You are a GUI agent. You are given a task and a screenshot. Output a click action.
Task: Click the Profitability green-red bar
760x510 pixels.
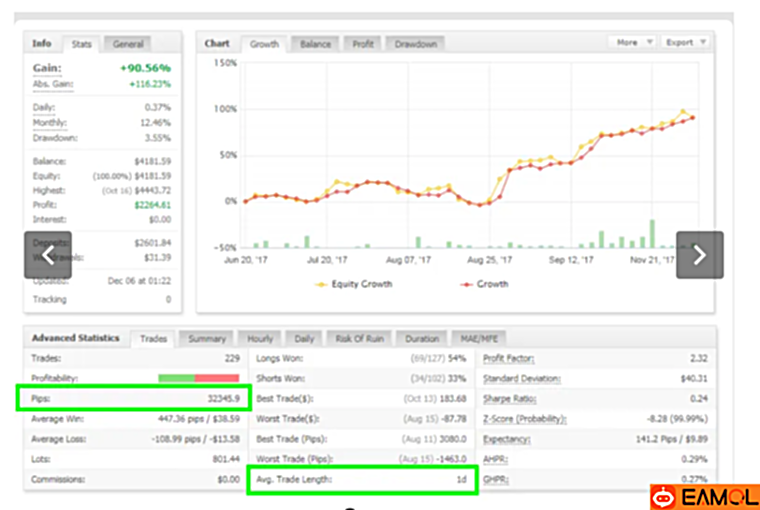[198, 378]
